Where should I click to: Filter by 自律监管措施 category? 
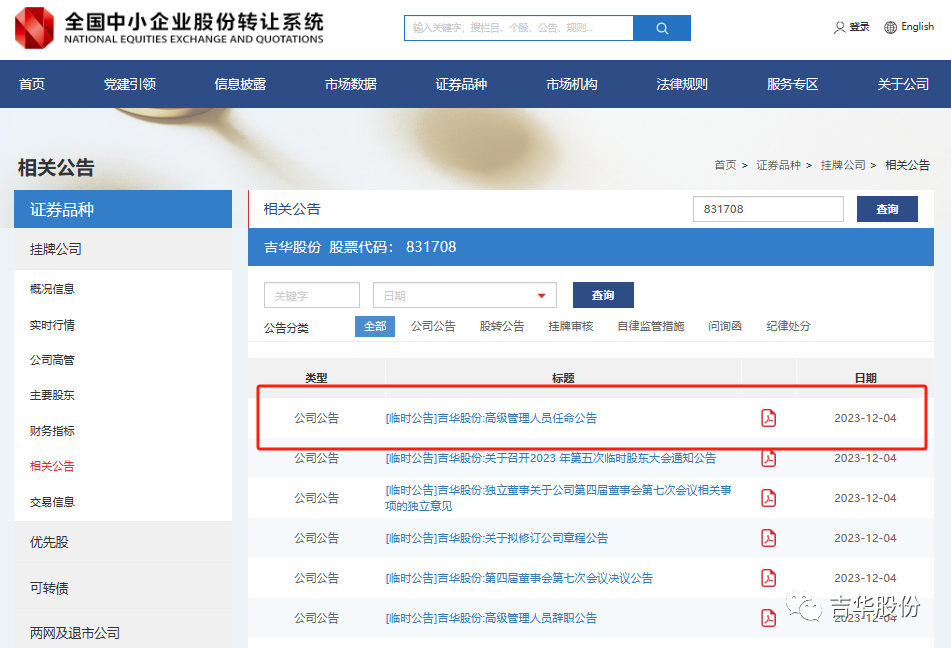(x=651, y=326)
